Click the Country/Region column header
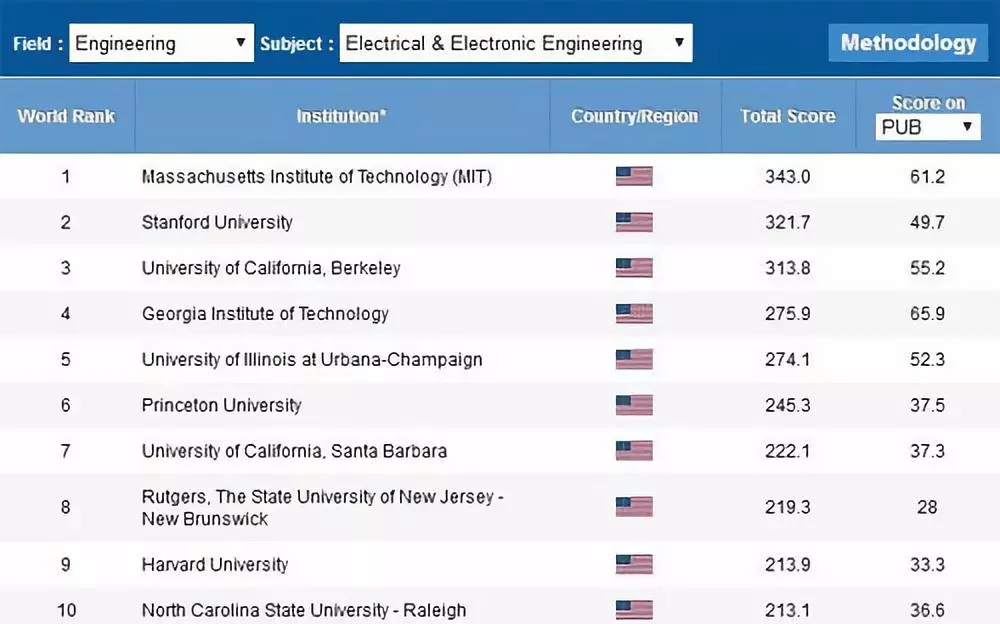This screenshot has height=624, width=1000. [x=634, y=116]
